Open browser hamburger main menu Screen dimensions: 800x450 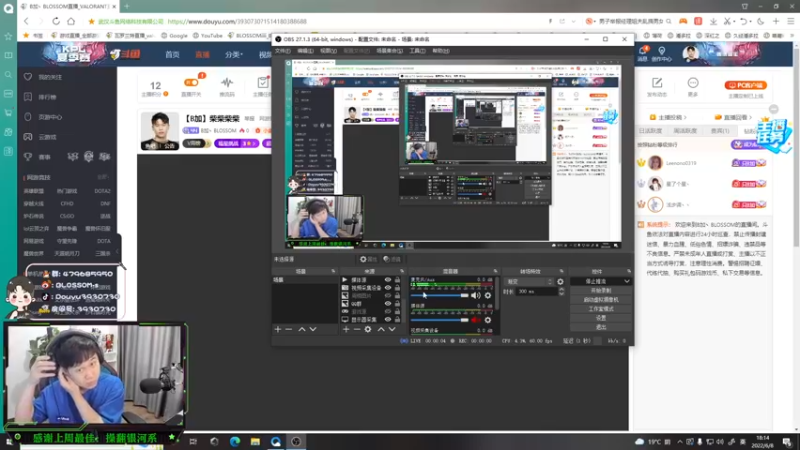[790, 21]
